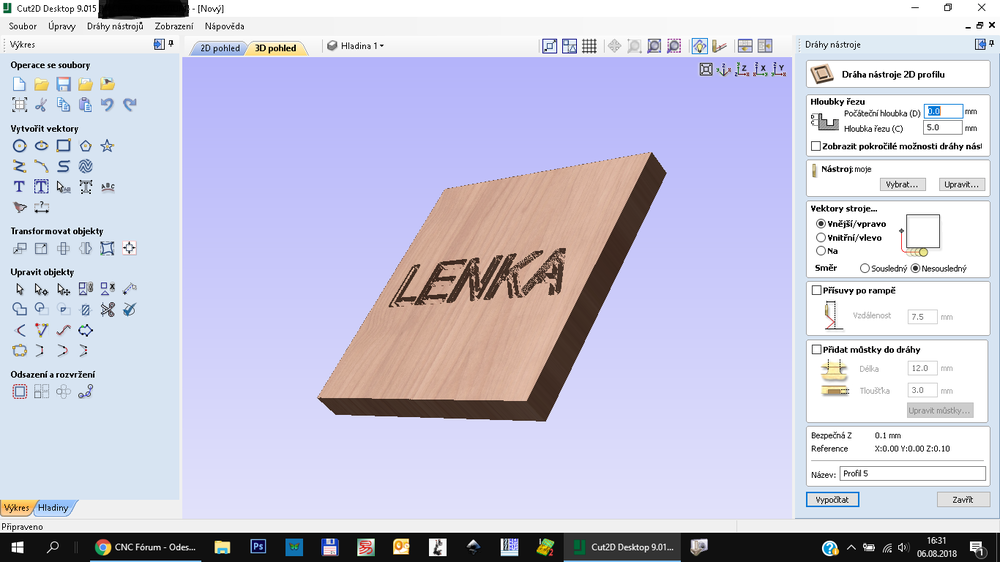The width and height of the screenshot is (1000, 562).
Task: Switch to the '2D pohled' tab
Action: [x=219, y=47]
